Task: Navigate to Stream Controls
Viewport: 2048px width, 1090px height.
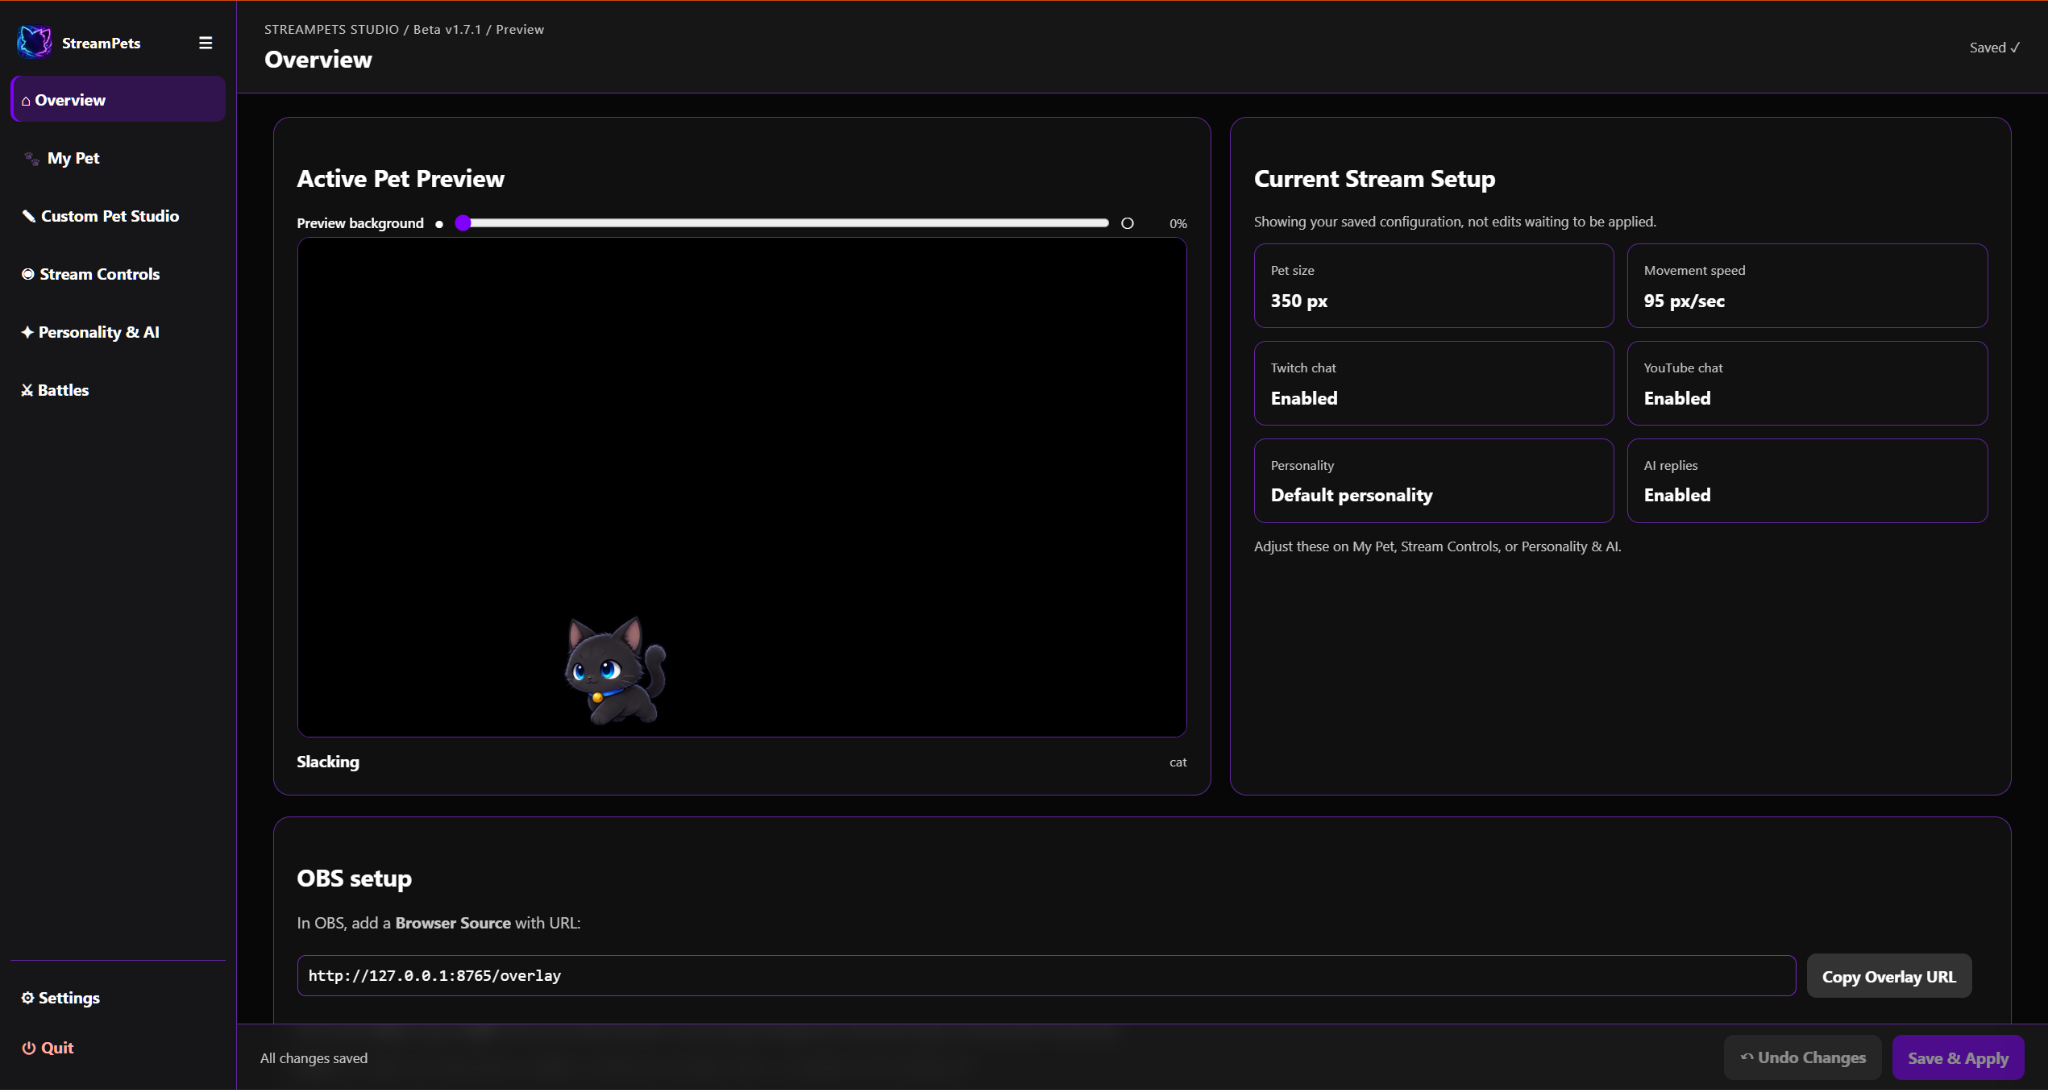Action: (118, 274)
